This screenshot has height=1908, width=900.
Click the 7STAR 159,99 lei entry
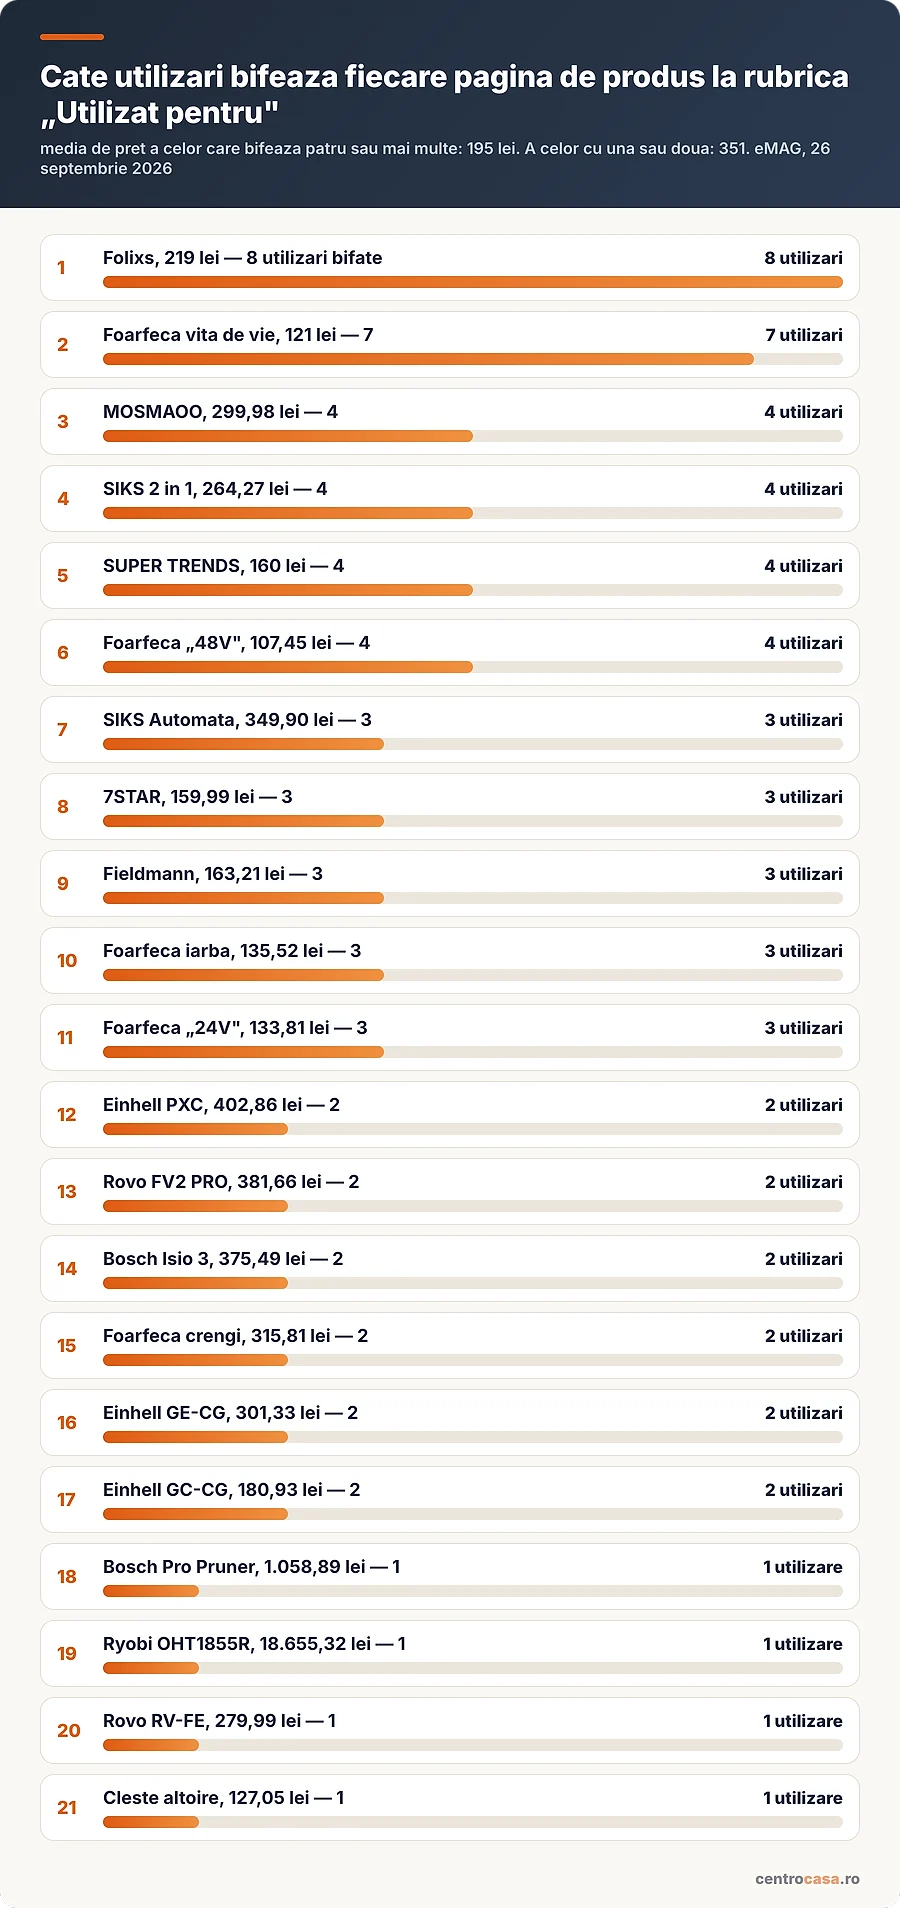click(x=450, y=806)
